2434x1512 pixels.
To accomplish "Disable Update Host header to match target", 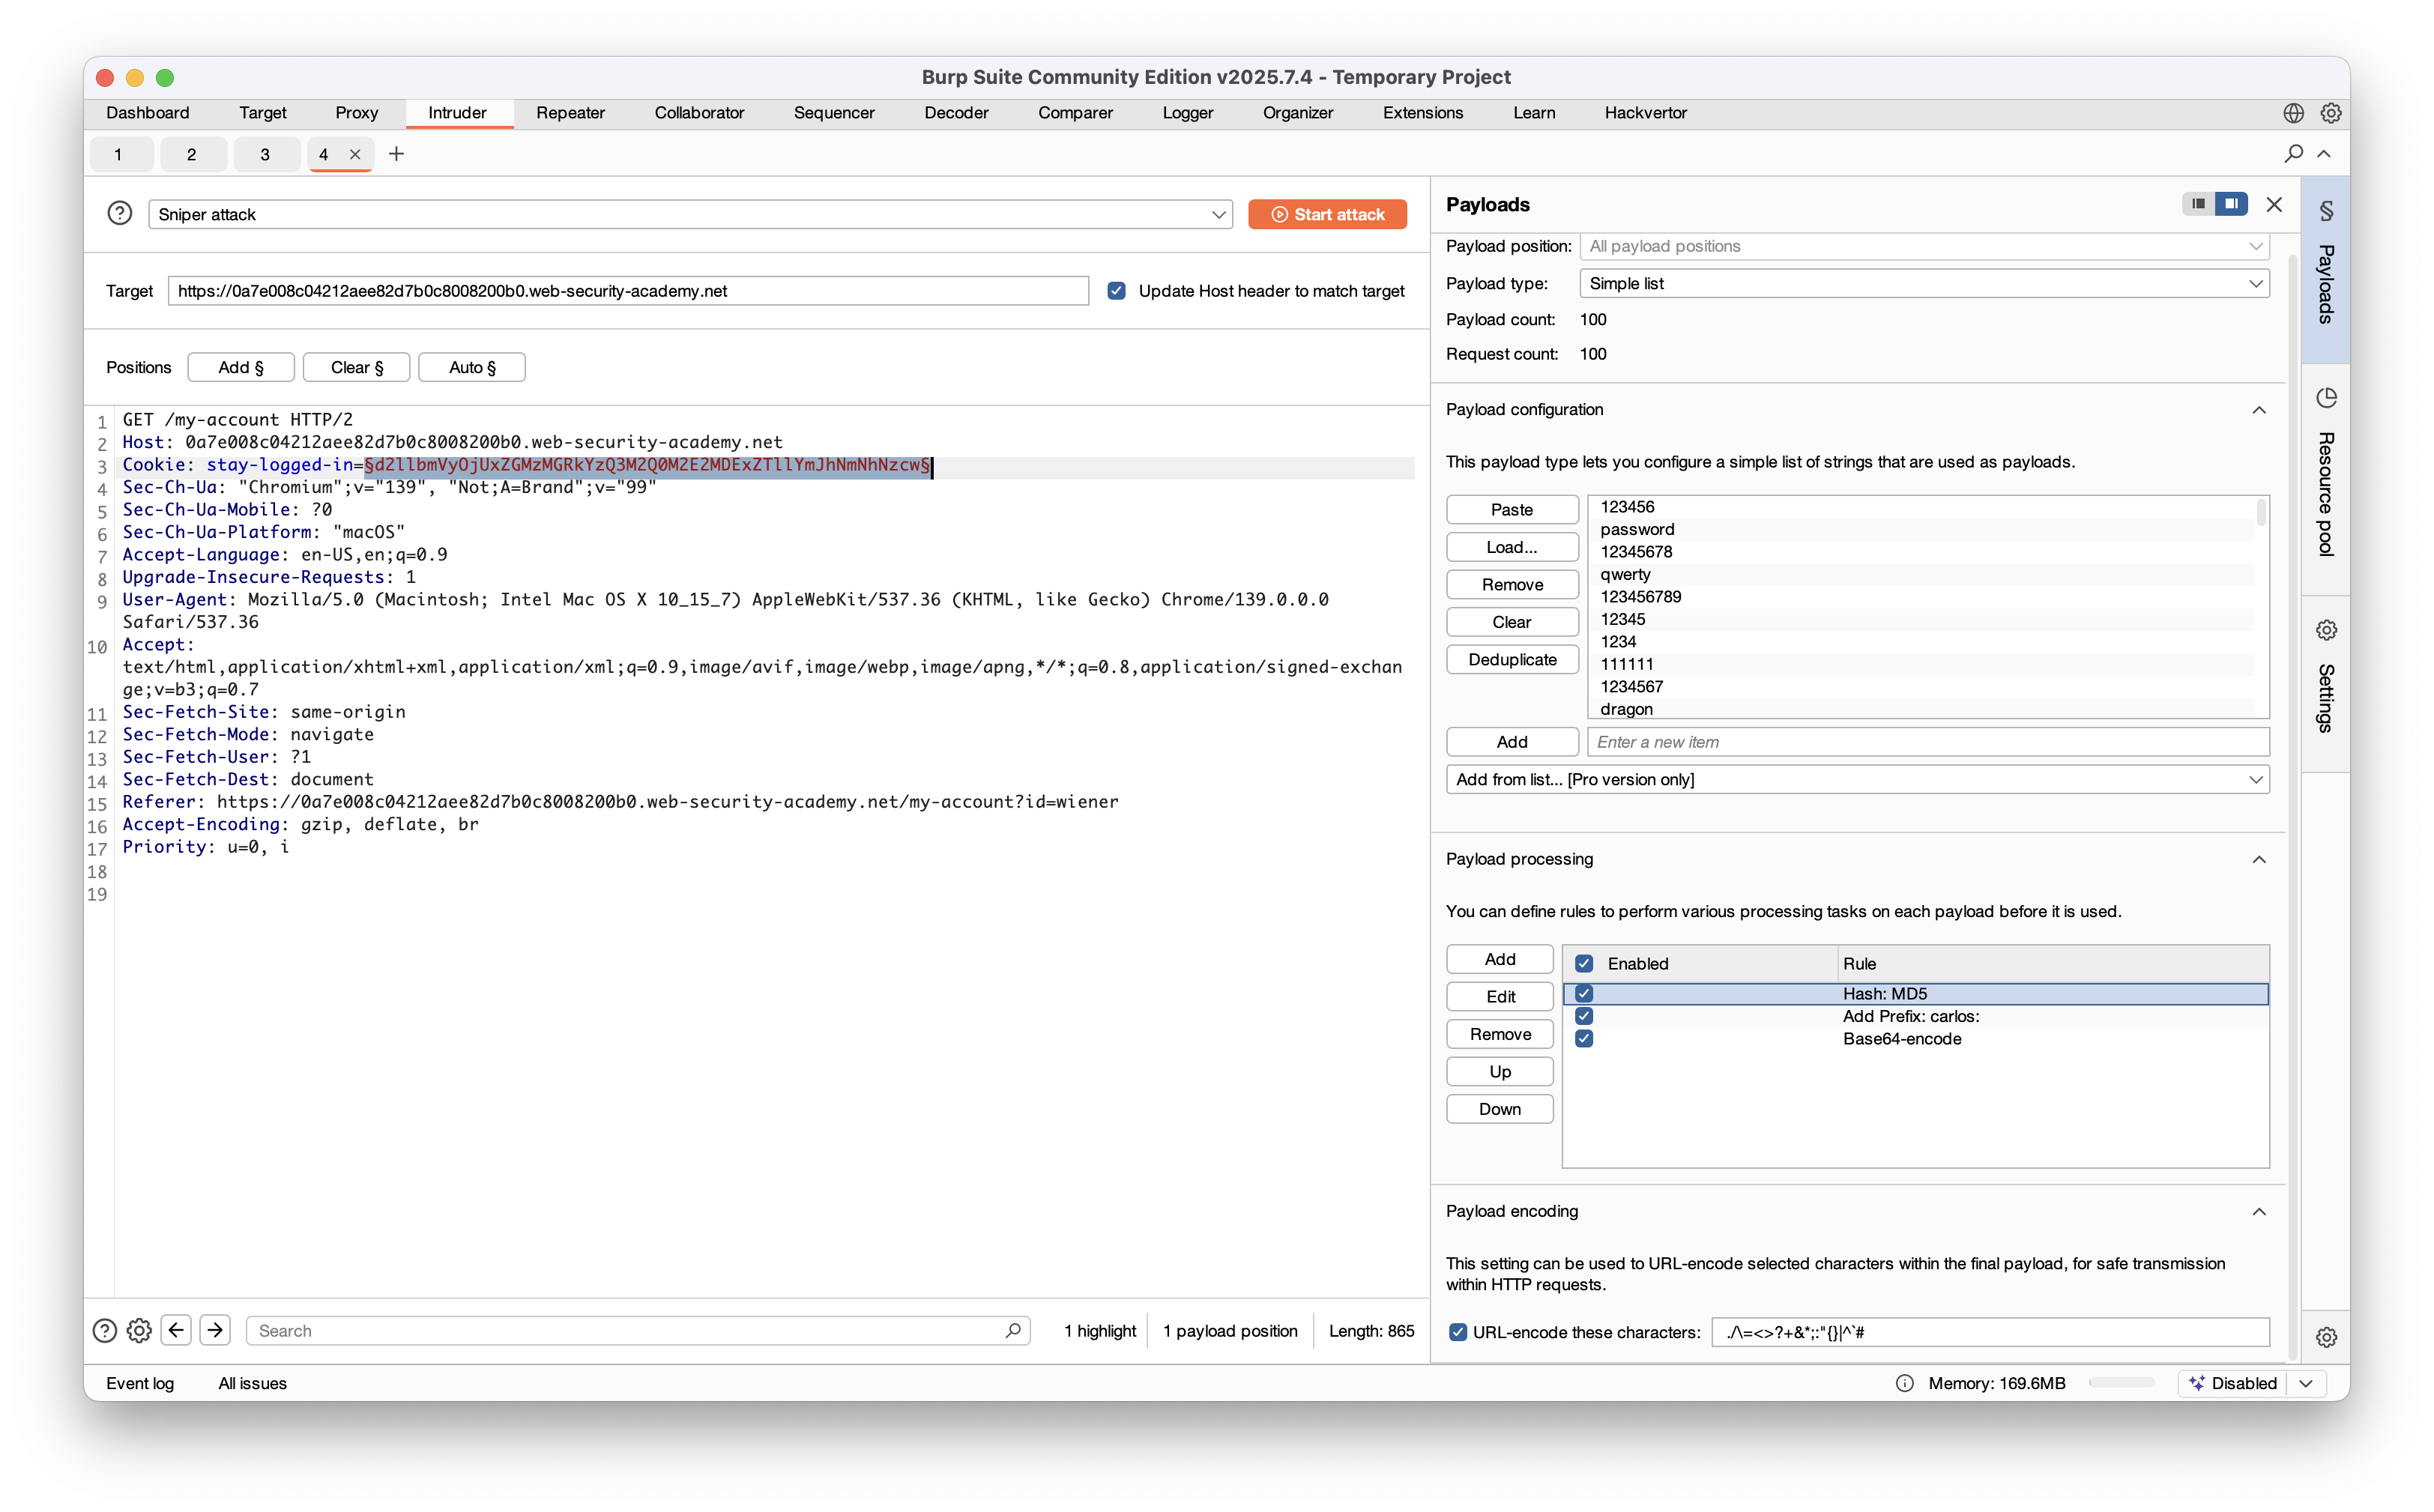I will [x=1116, y=291].
